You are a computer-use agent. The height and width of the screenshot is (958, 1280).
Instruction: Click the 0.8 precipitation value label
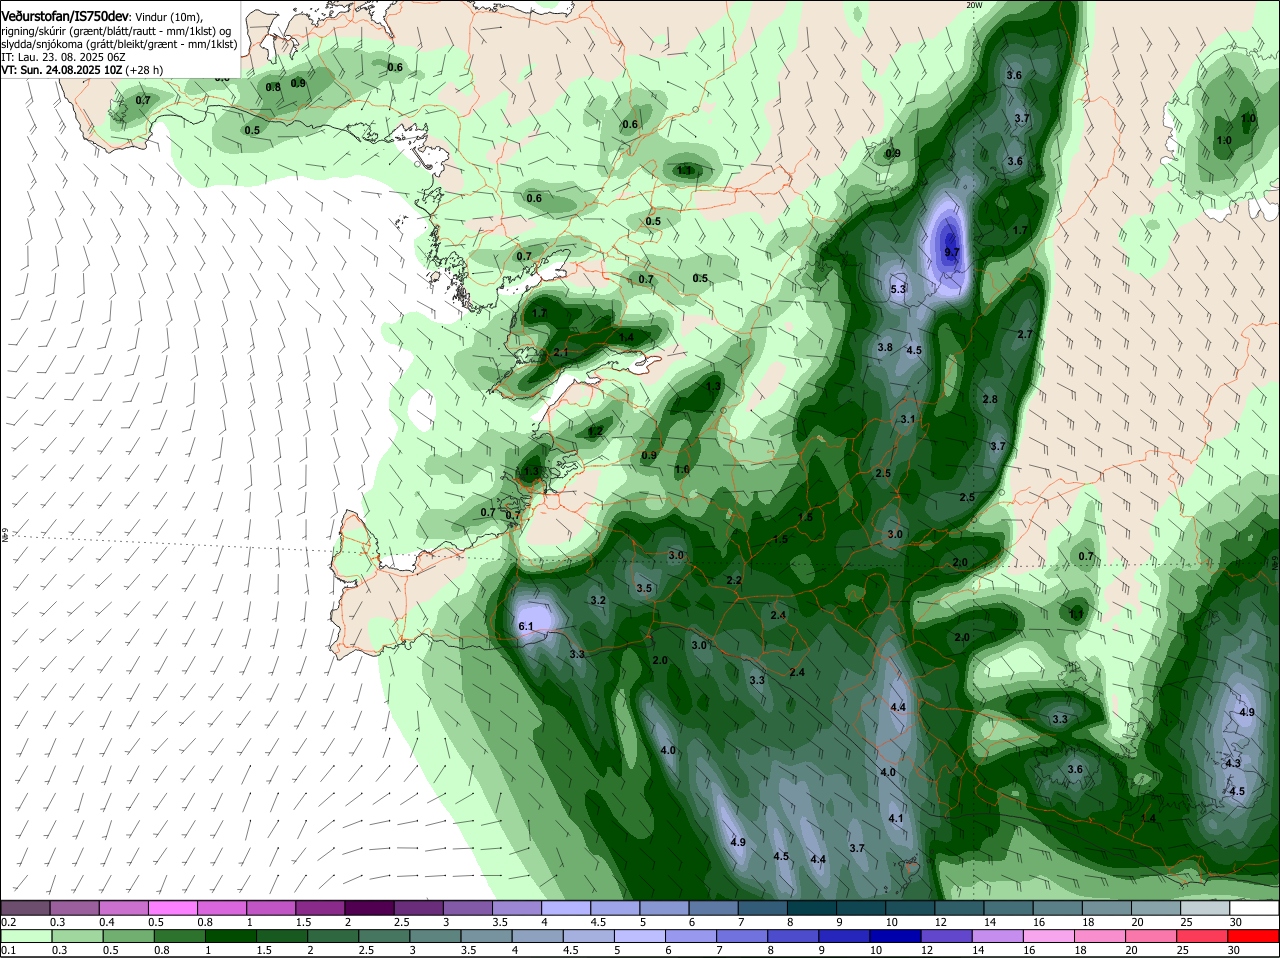[273, 87]
